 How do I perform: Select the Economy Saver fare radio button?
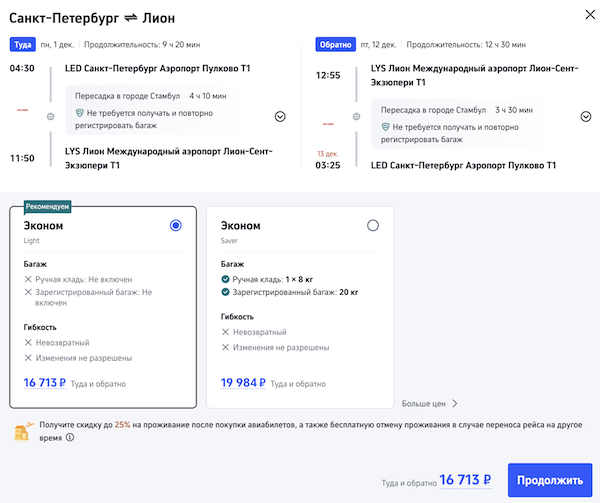[373, 226]
